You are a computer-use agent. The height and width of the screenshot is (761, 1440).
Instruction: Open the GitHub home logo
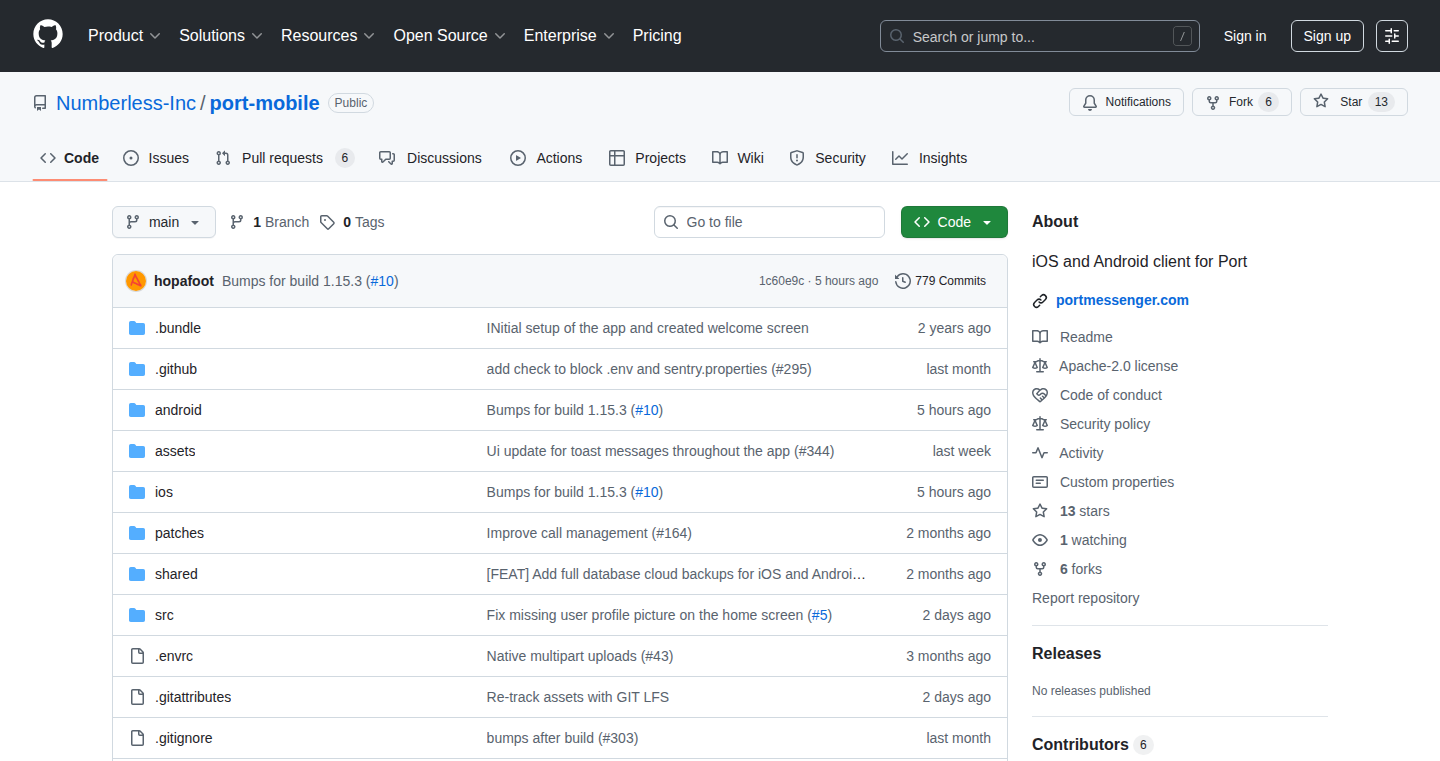click(x=48, y=35)
